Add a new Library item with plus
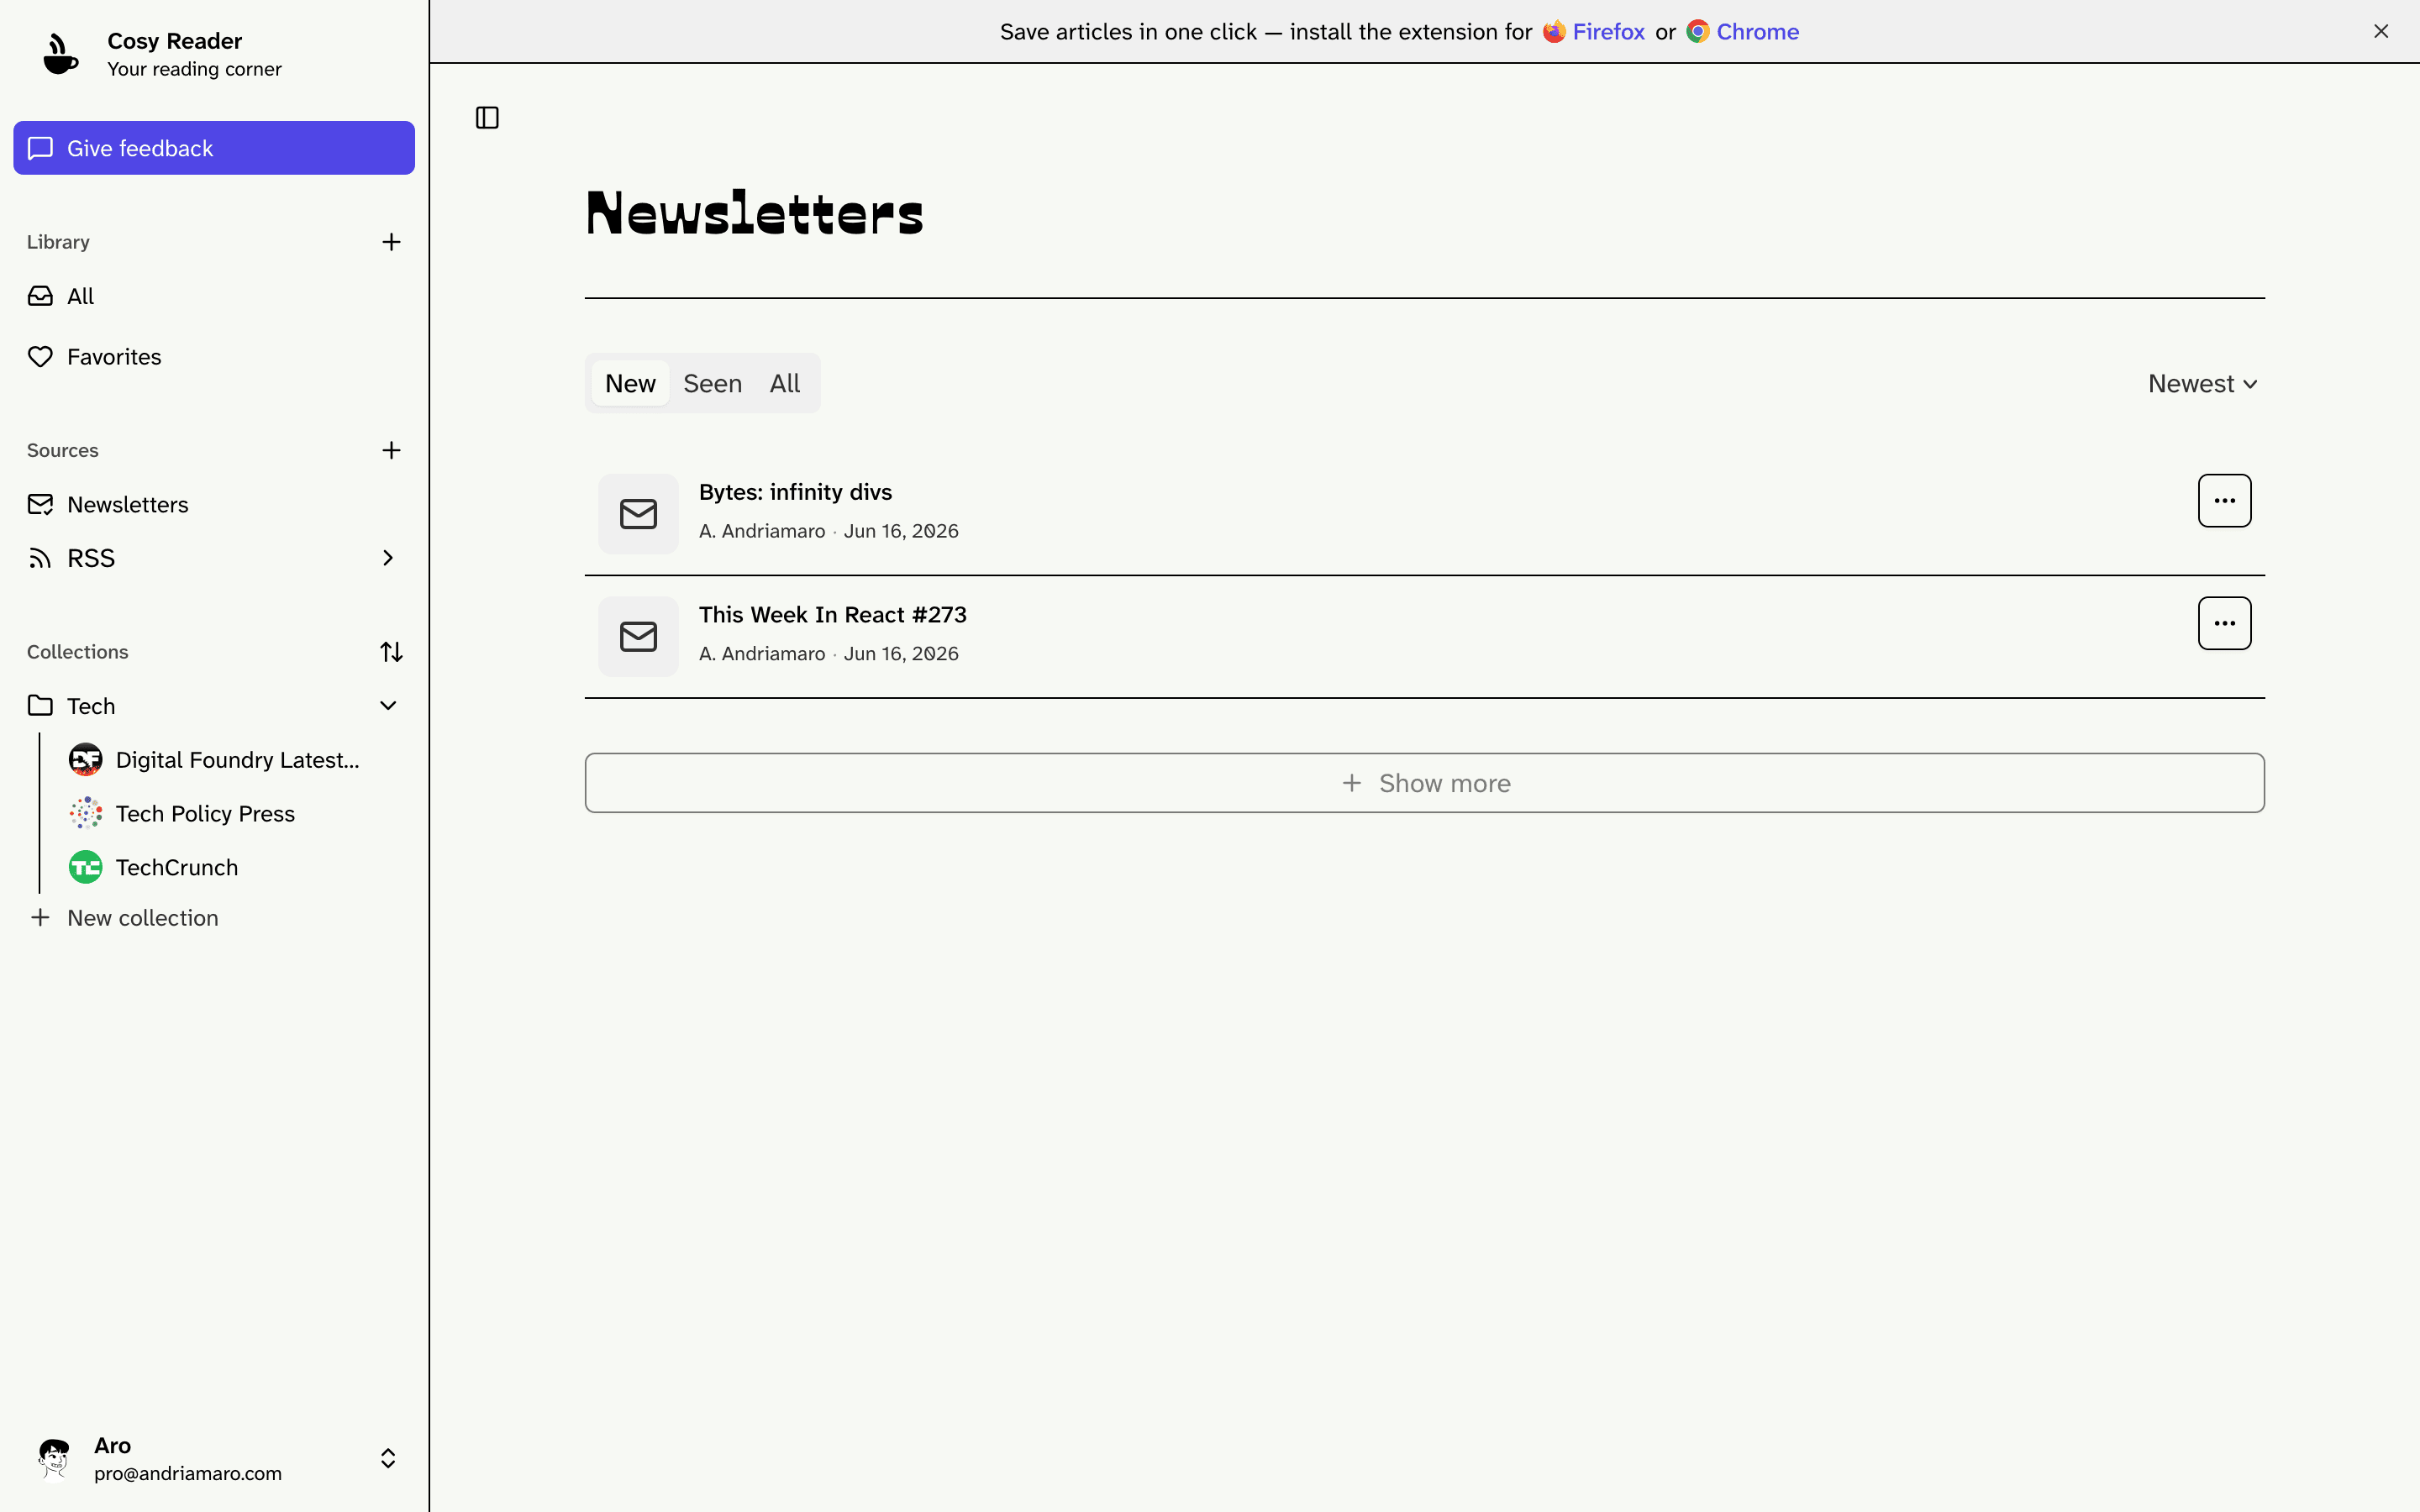 [x=391, y=242]
